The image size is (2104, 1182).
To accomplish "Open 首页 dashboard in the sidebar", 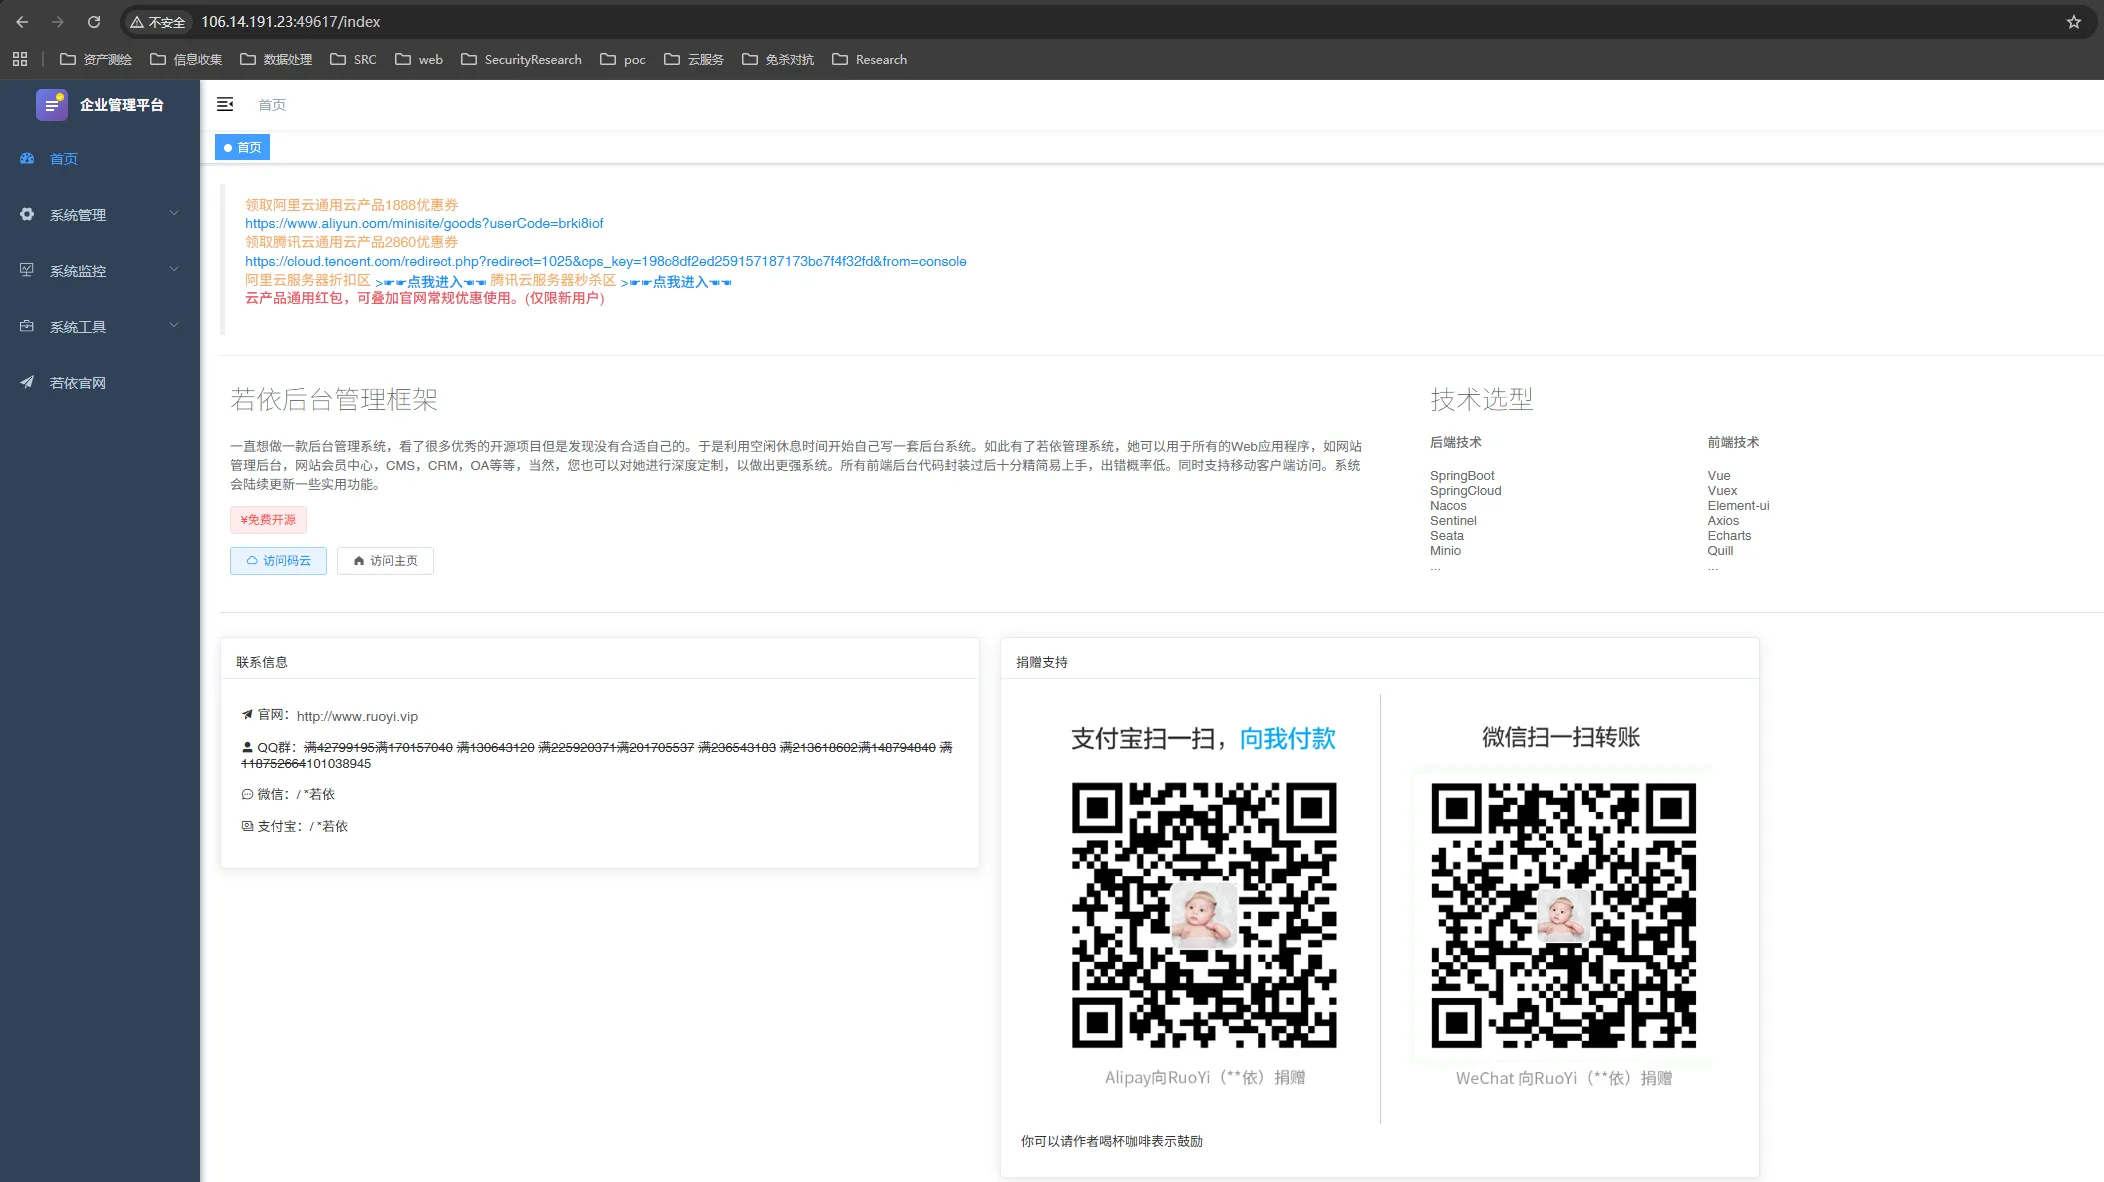I will pos(64,159).
